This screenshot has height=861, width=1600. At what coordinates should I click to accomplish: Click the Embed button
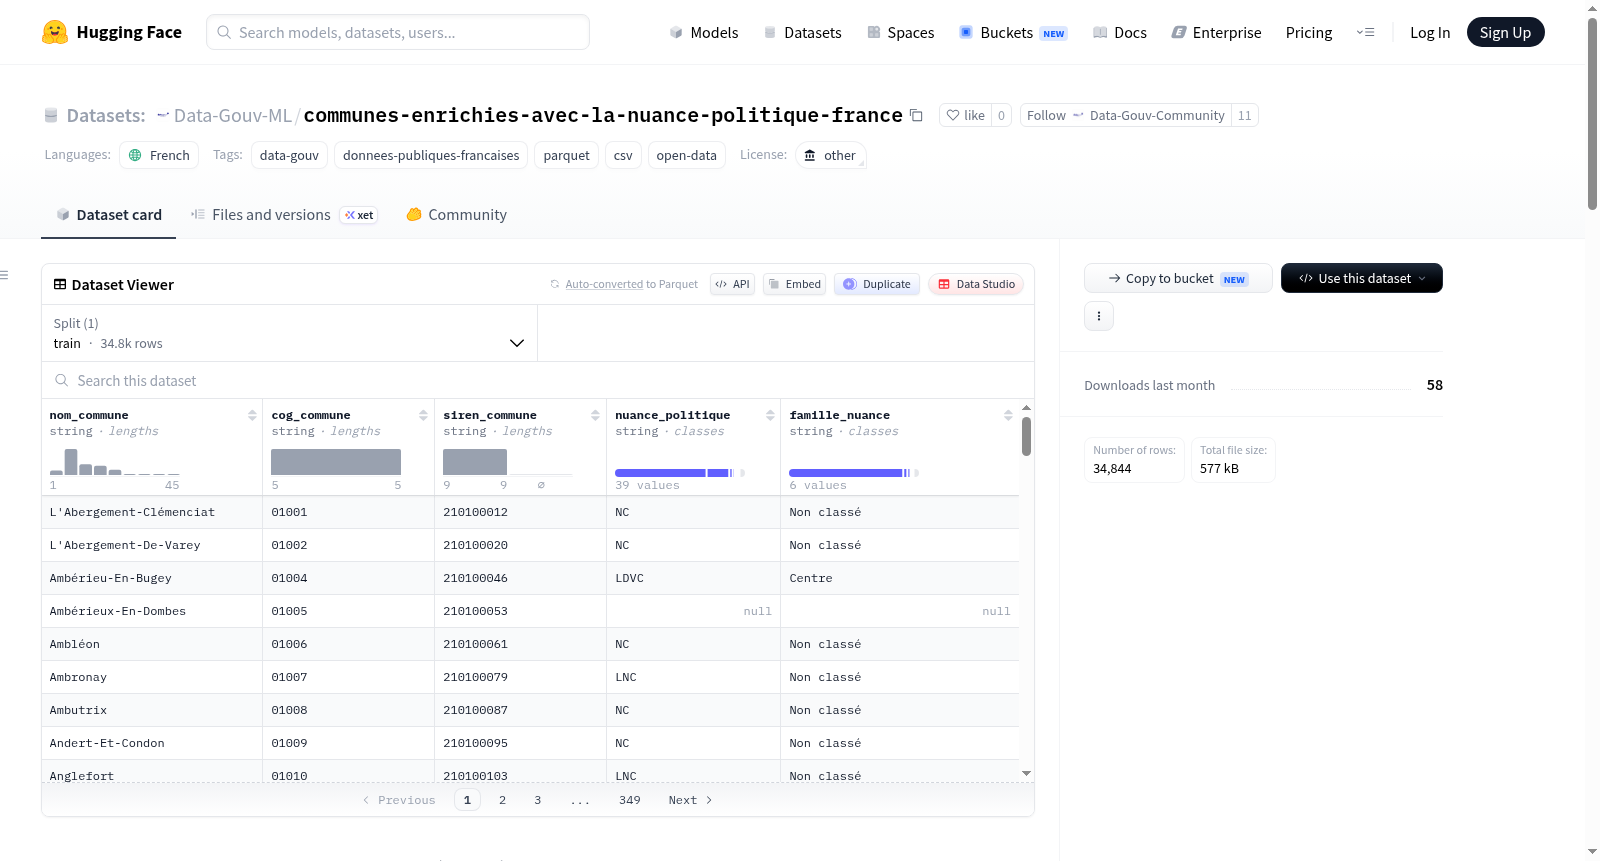[x=794, y=284]
